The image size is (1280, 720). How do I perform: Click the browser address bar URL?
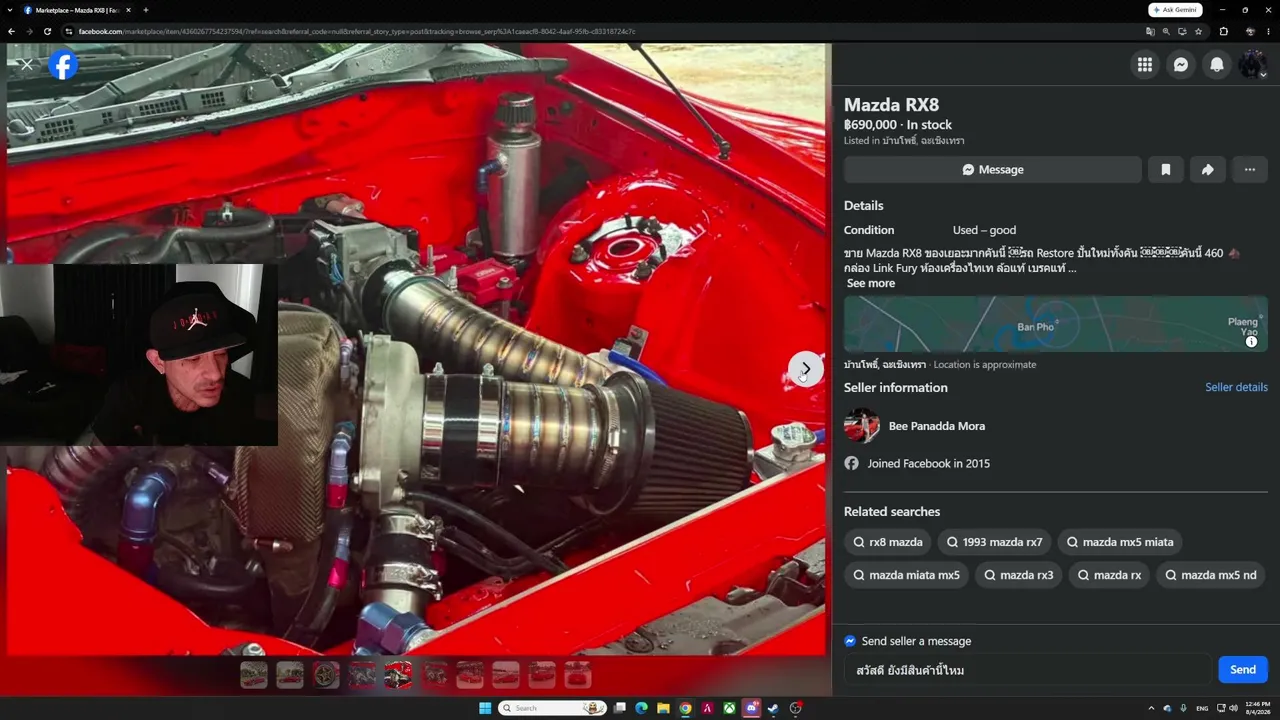pyautogui.click(x=357, y=31)
